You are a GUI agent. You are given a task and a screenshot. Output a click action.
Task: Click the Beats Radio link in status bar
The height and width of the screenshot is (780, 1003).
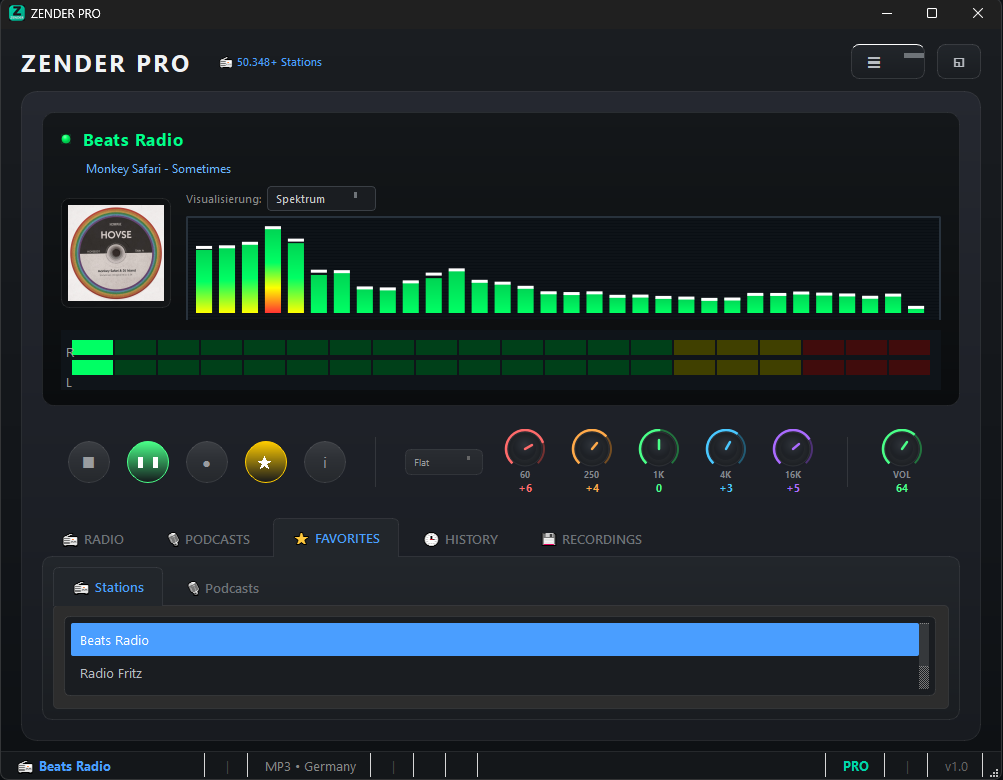75,767
